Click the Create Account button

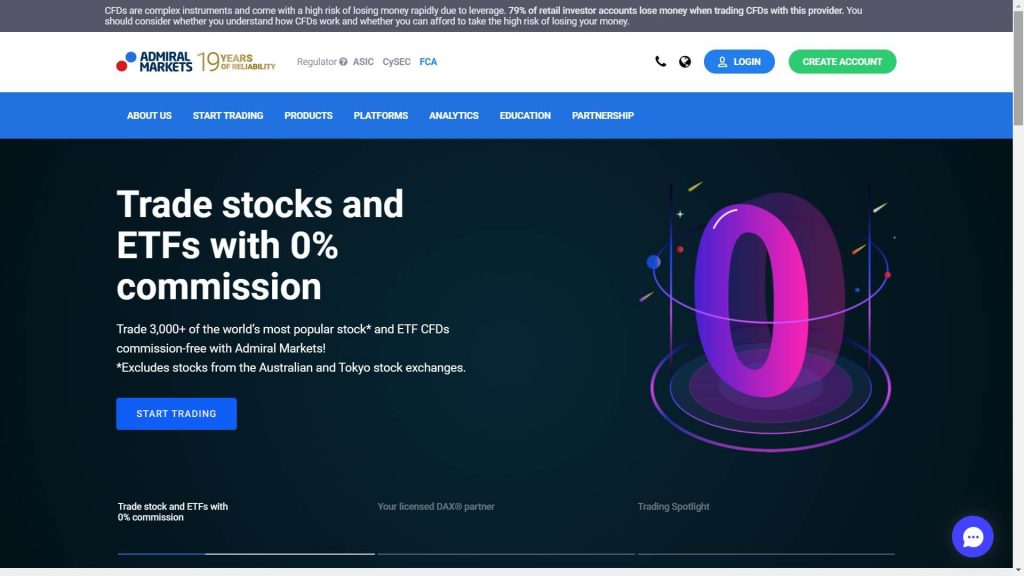click(842, 61)
